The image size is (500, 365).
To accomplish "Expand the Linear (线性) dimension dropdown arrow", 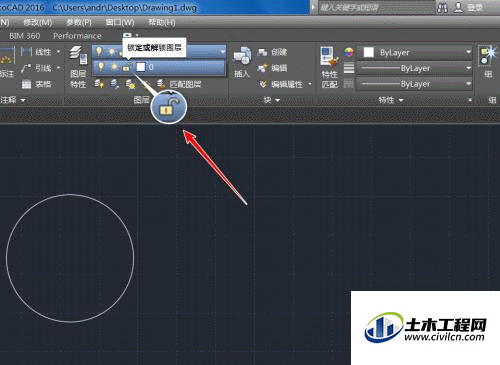I will click(59, 52).
